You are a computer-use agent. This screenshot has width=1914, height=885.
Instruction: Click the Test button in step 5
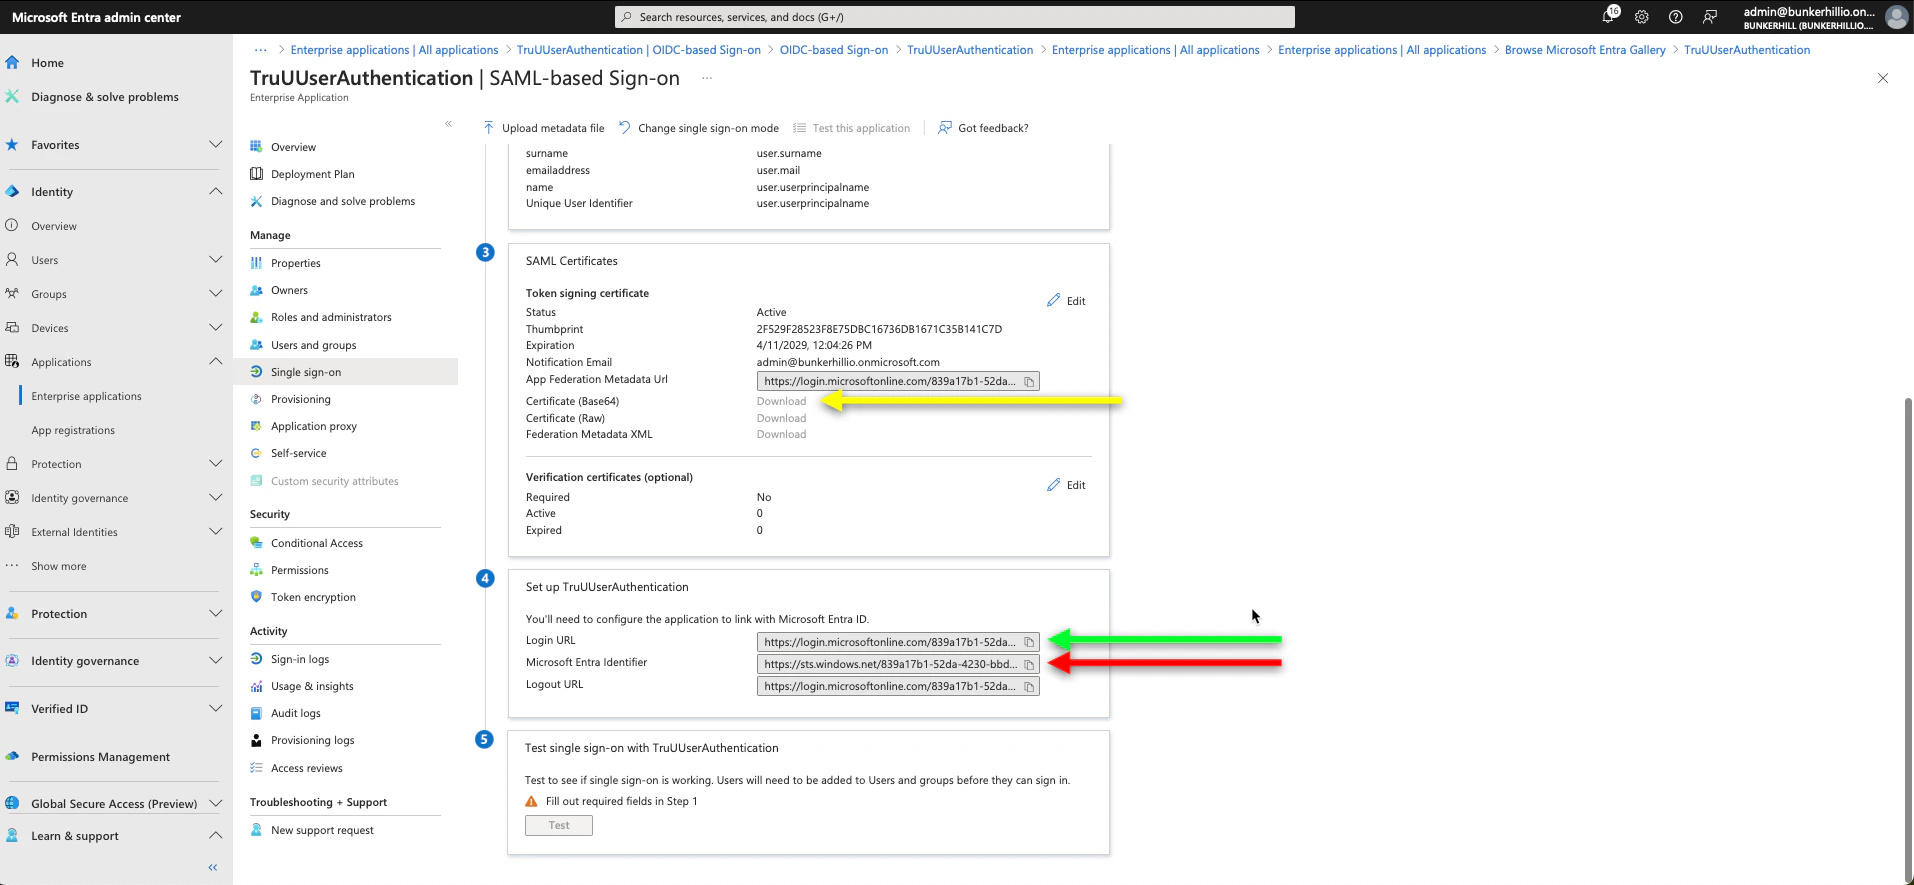[559, 825]
